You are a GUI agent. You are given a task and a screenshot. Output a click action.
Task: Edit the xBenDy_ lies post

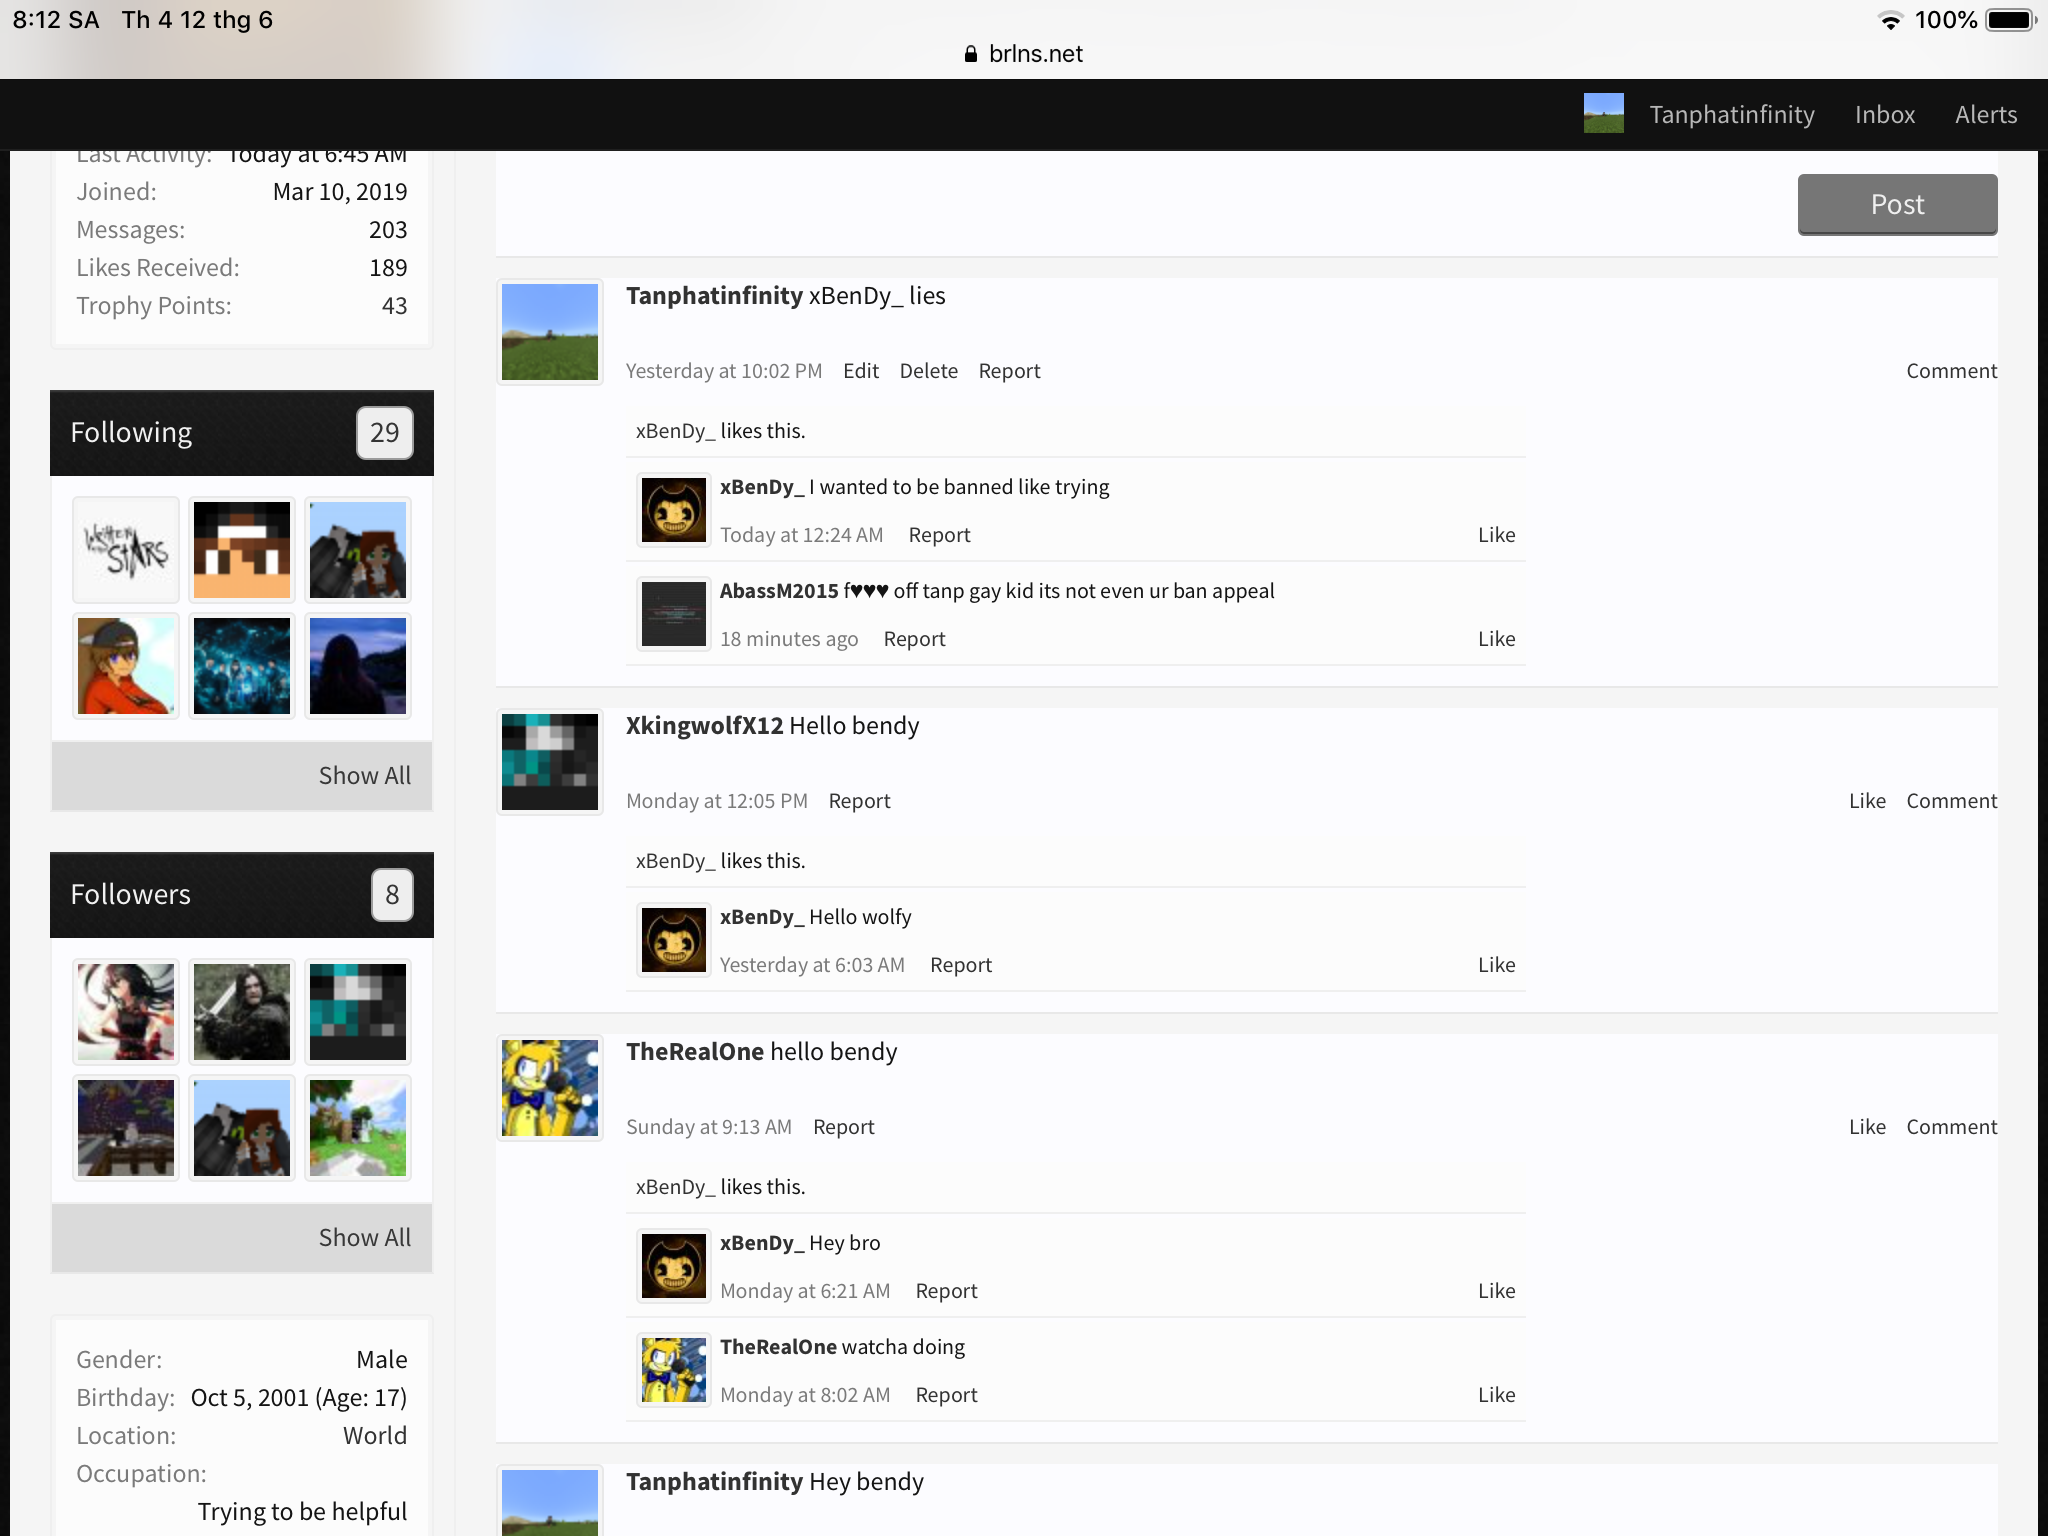point(860,371)
